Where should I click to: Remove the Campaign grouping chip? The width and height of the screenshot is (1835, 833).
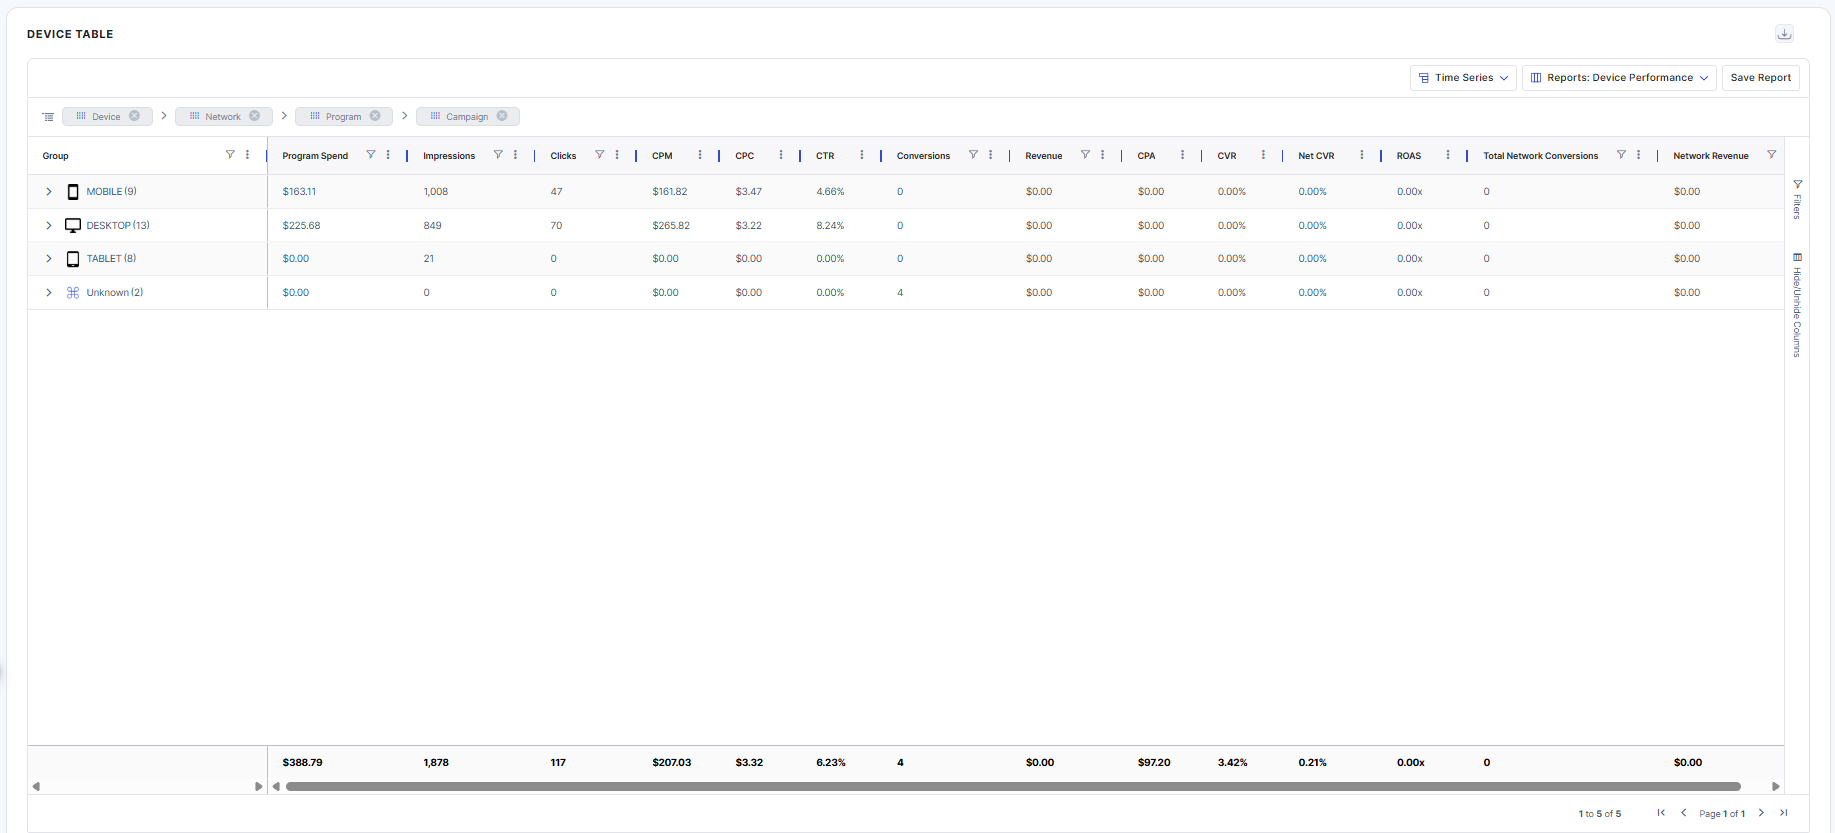502,116
